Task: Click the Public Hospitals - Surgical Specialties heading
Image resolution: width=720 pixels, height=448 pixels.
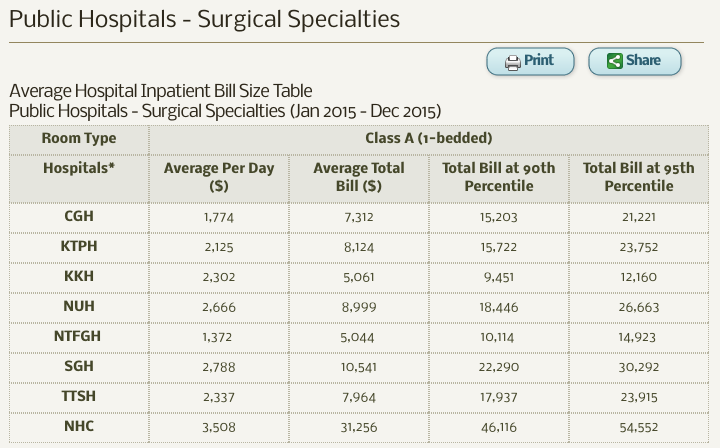Action: (x=204, y=19)
